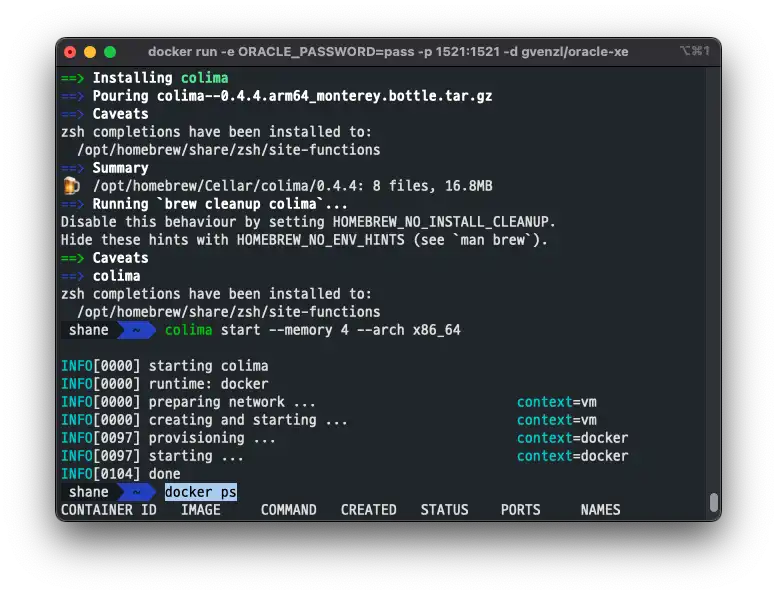Click the 'runtime: docker' INFO line
Screen dimensions: 777x595
[x=165, y=384]
